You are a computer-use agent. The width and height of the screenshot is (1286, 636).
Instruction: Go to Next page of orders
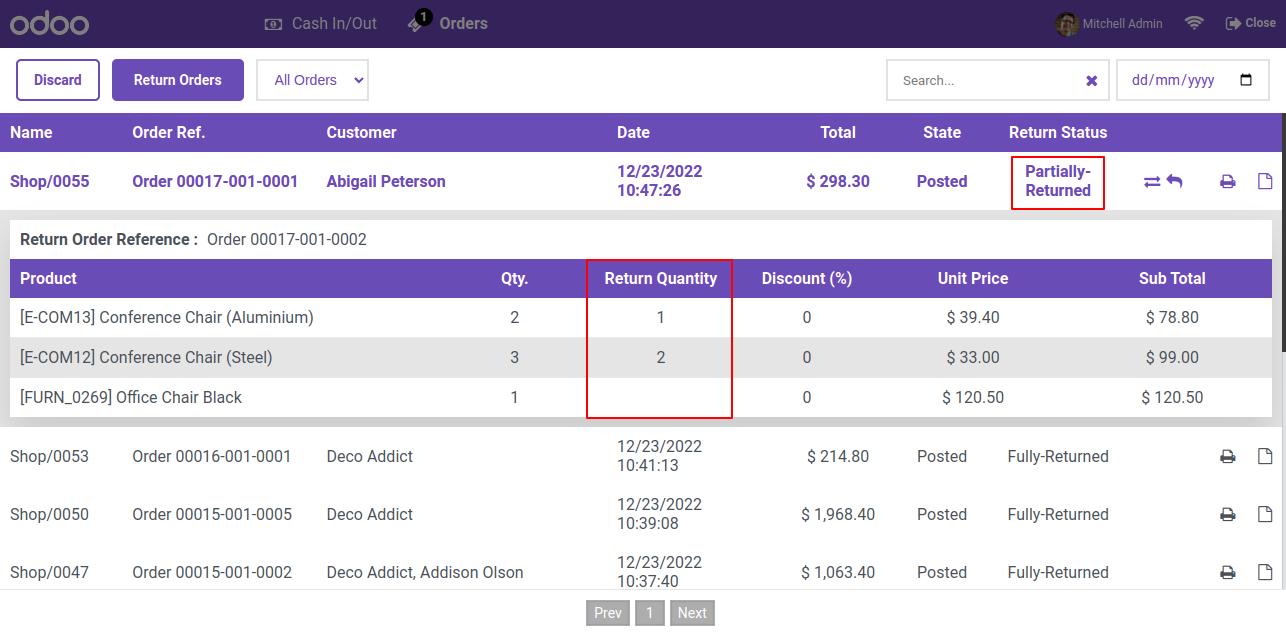click(692, 613)
